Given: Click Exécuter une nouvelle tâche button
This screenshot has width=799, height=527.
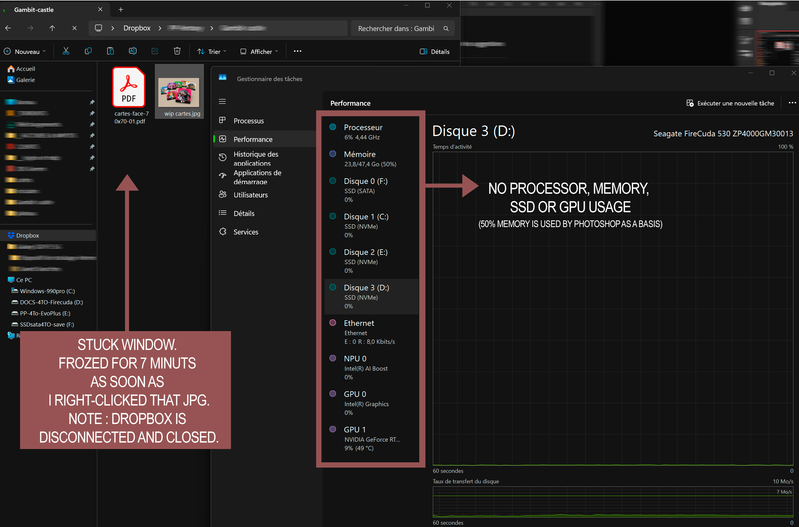Looking at the screenshot, I should pyautogui.click(x=730, y=103).
